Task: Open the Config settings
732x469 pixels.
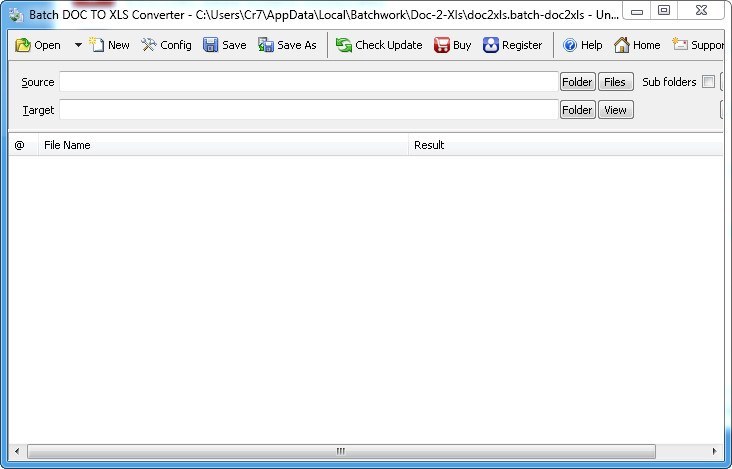Action: 167,45
